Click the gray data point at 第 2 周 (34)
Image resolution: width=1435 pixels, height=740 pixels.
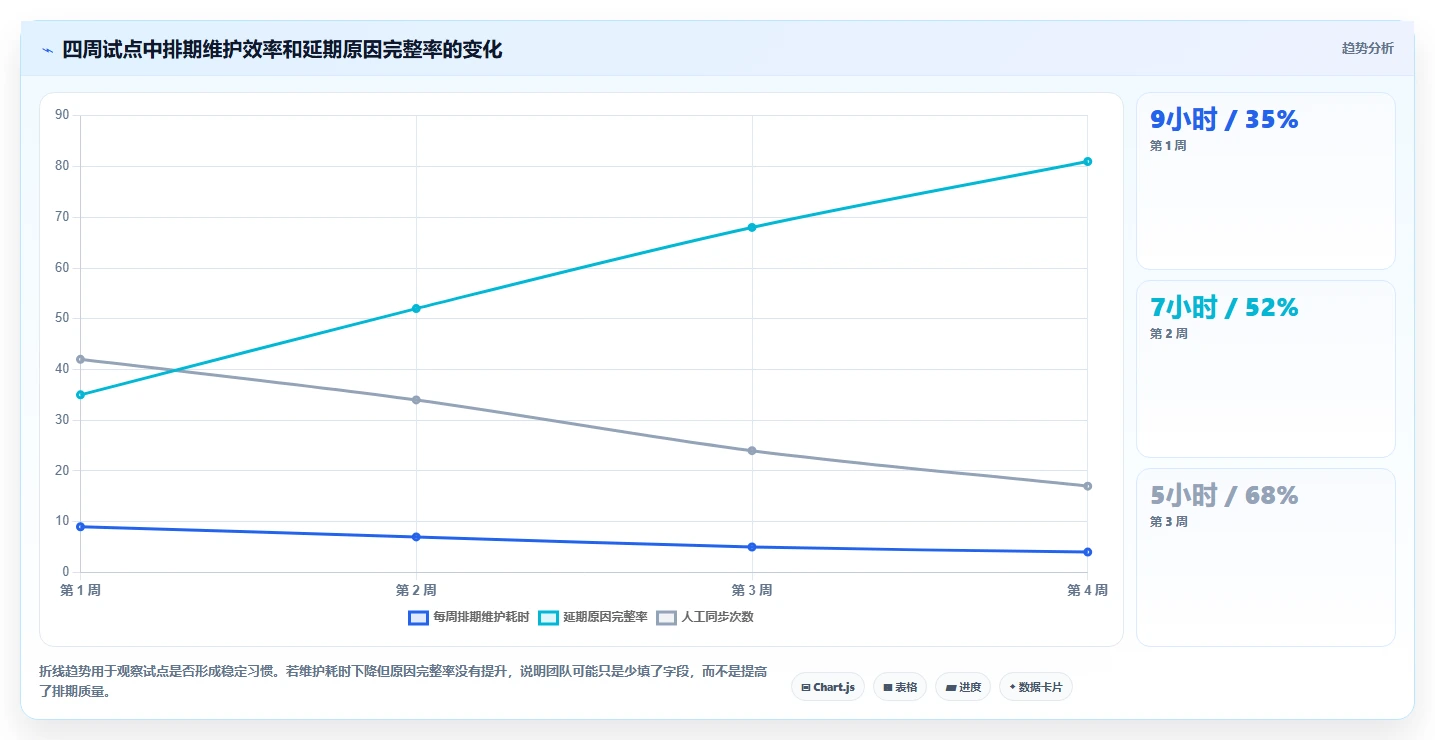coord(416,399)
